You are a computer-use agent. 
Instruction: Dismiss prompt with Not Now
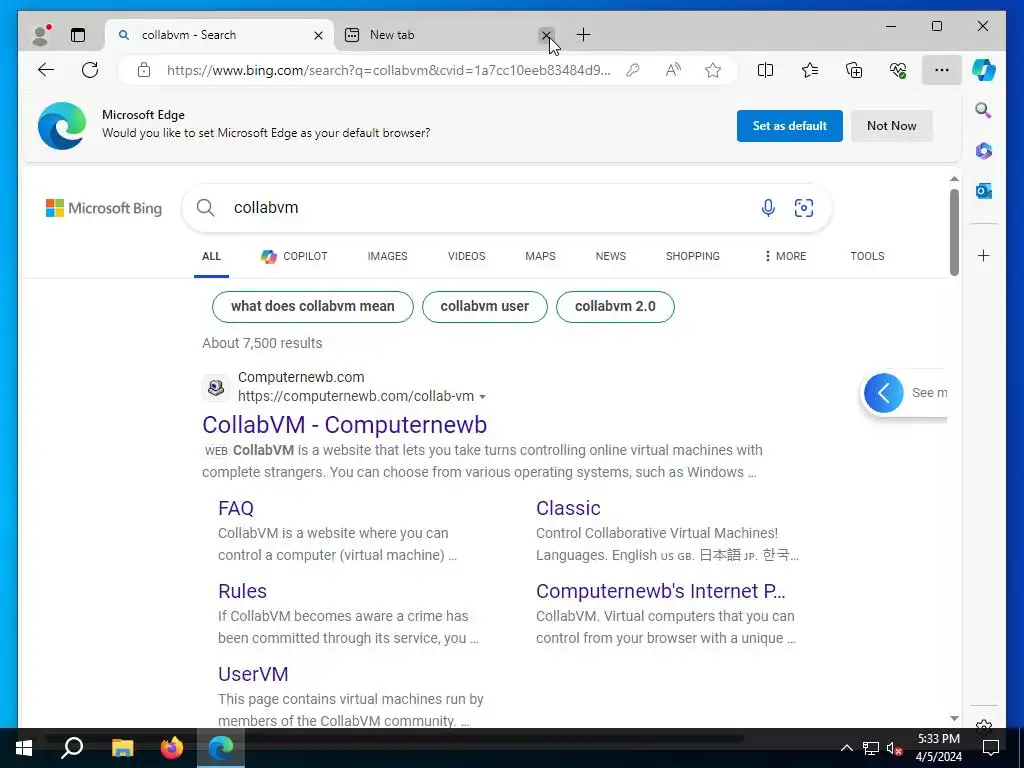(x=891, y=126)
